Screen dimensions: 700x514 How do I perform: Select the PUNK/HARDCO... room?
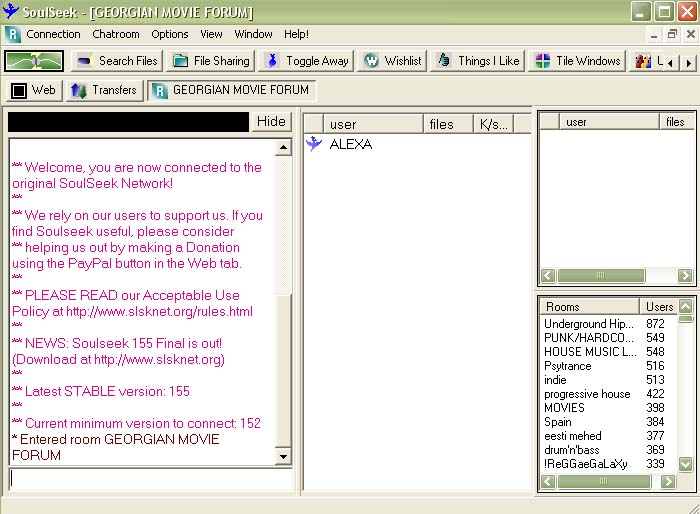(x=588, y=338)
